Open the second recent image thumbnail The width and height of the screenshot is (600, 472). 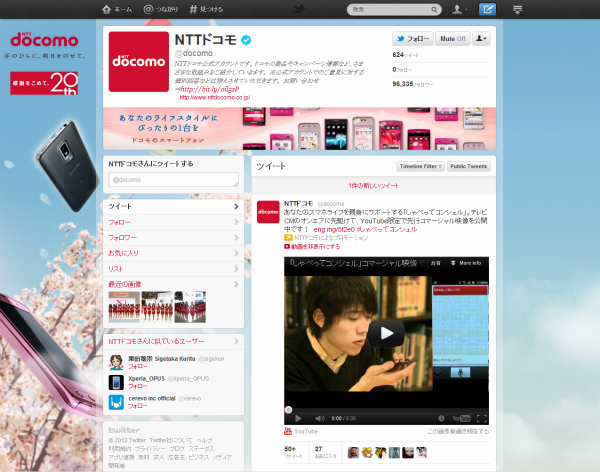tap(157, 307)
